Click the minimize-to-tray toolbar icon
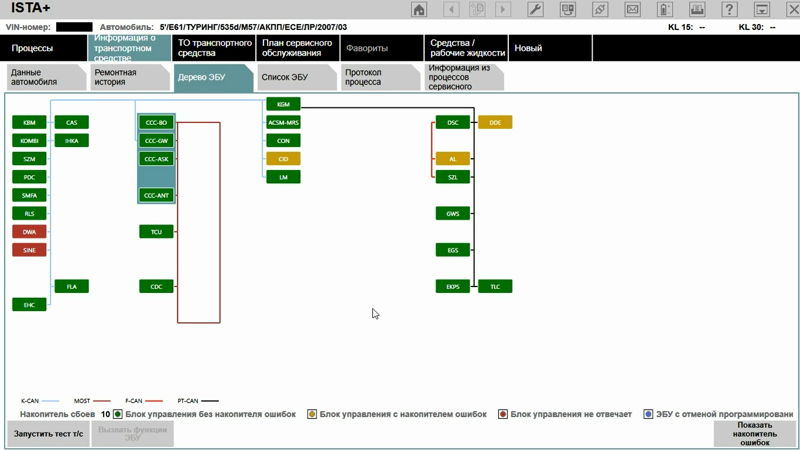This screenshot has height=450, width=800. point(760,10)
